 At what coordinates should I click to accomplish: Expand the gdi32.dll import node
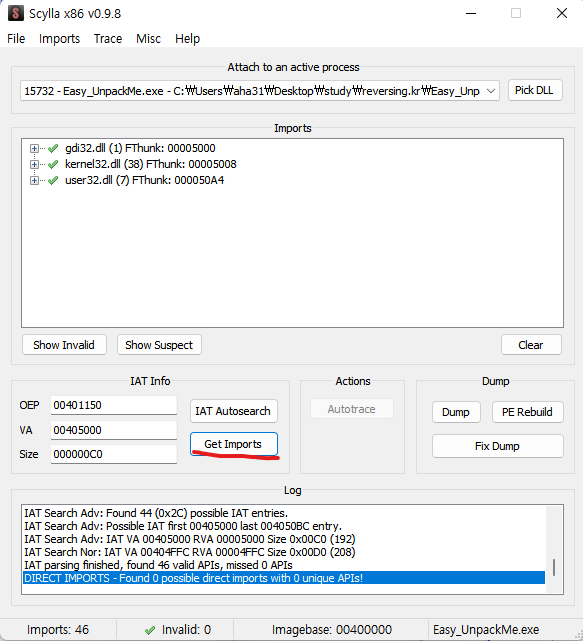[34, 148]
